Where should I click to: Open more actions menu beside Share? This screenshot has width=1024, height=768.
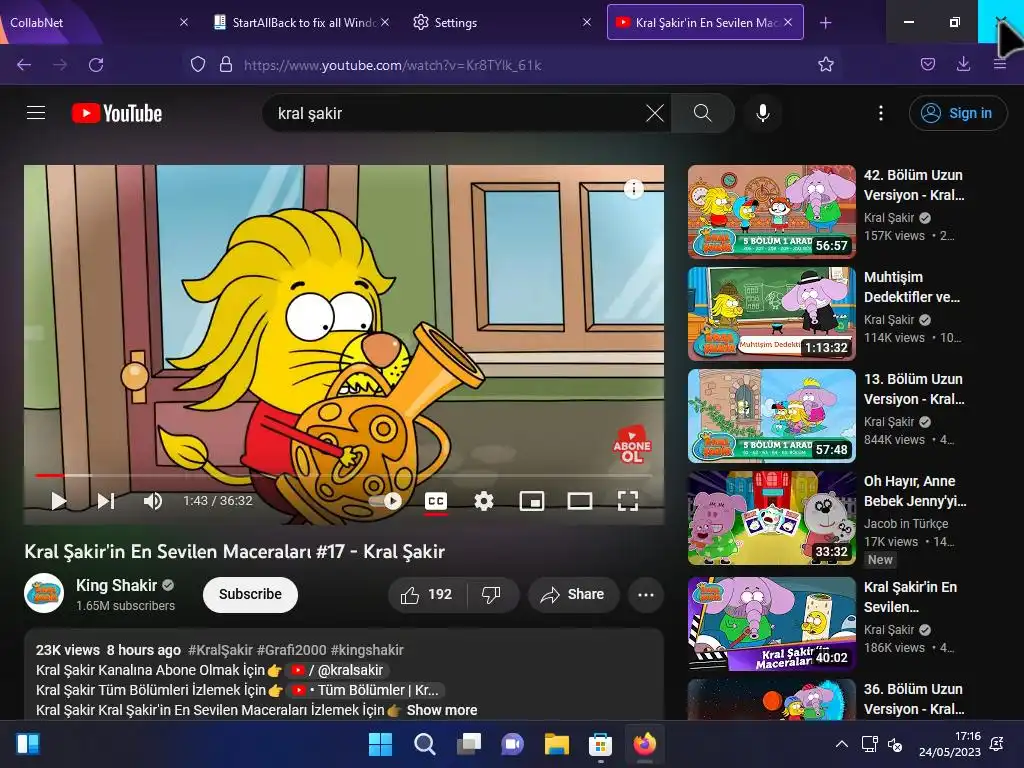click(646, 595)
